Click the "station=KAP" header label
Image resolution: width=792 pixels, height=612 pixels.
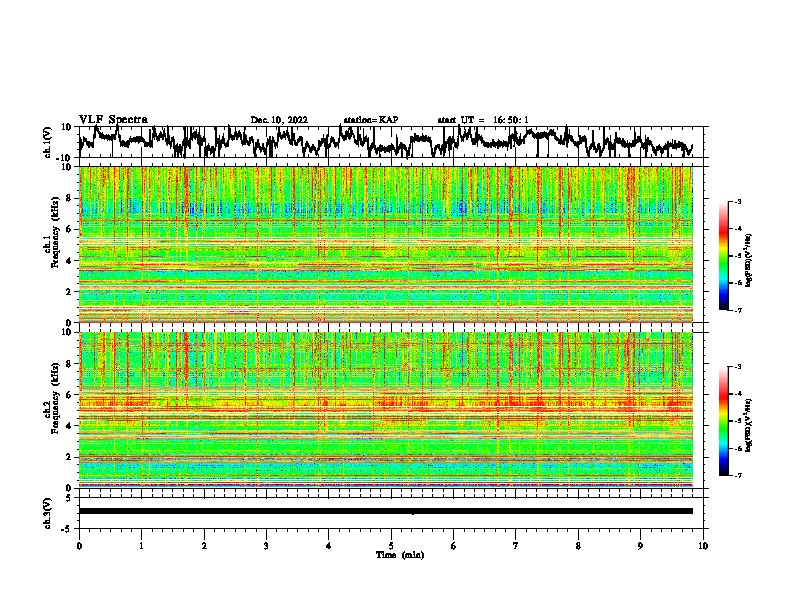click(371, 120)
